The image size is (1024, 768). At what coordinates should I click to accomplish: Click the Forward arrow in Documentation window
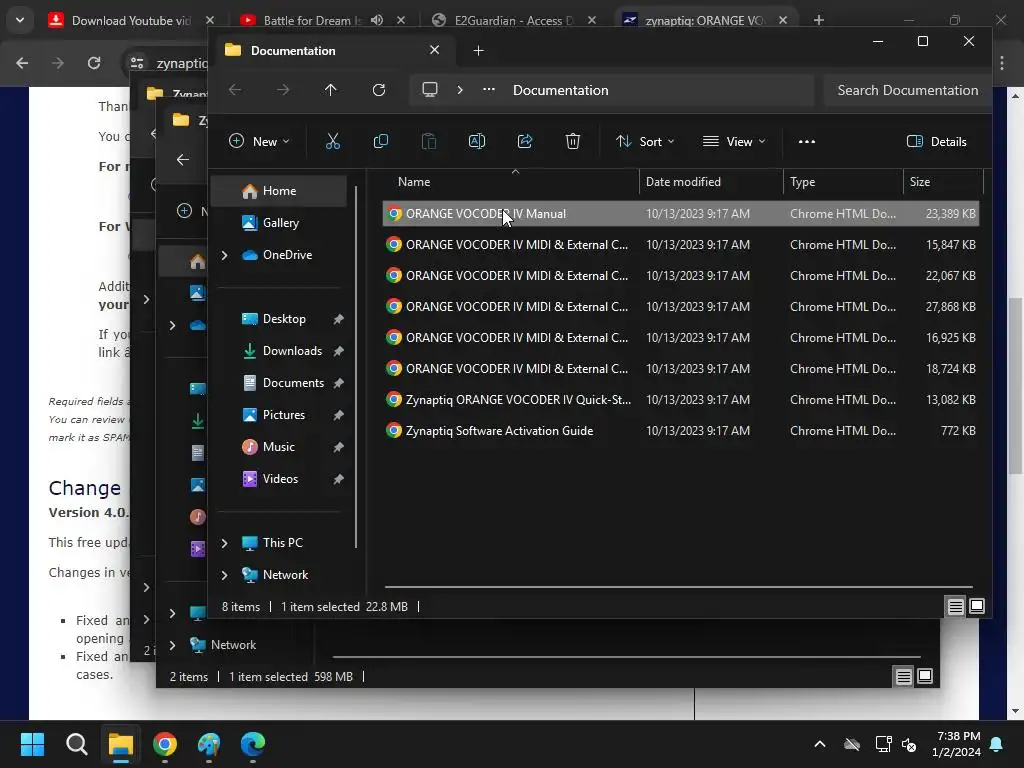pyautogui.click(x=283, y=90)
